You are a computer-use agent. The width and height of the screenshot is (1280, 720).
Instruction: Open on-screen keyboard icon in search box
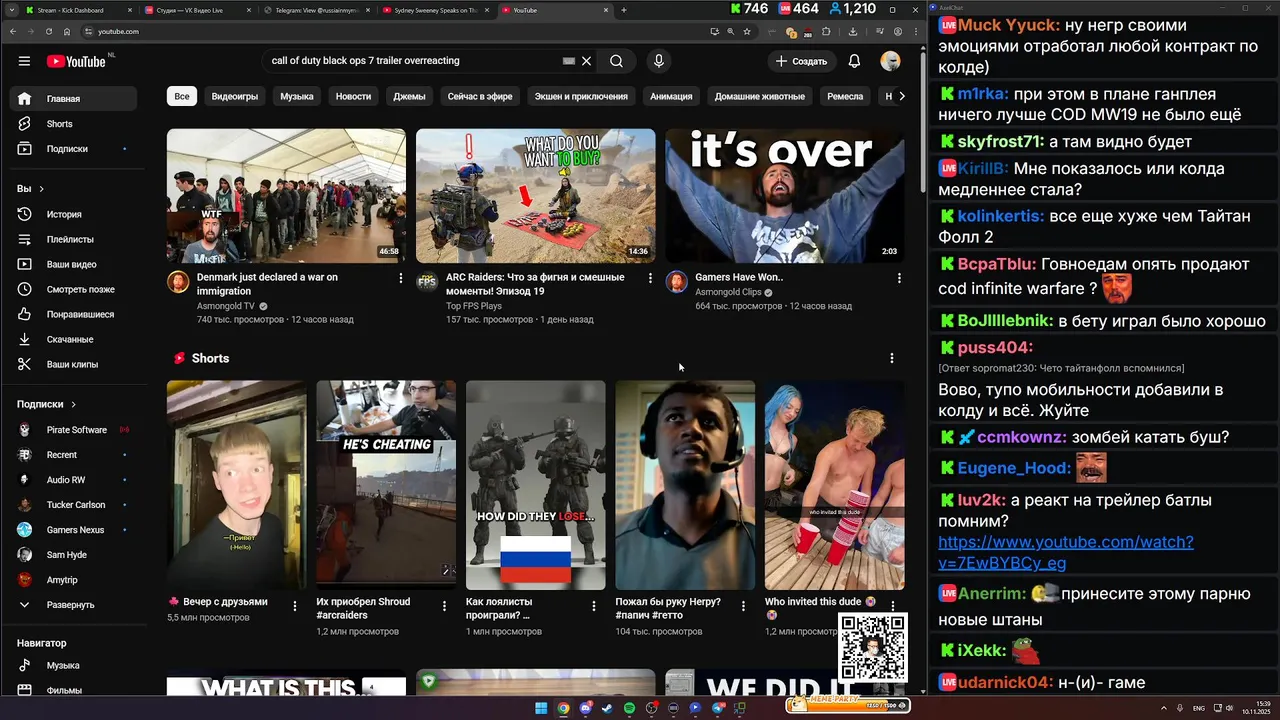(x=568, y=61)
